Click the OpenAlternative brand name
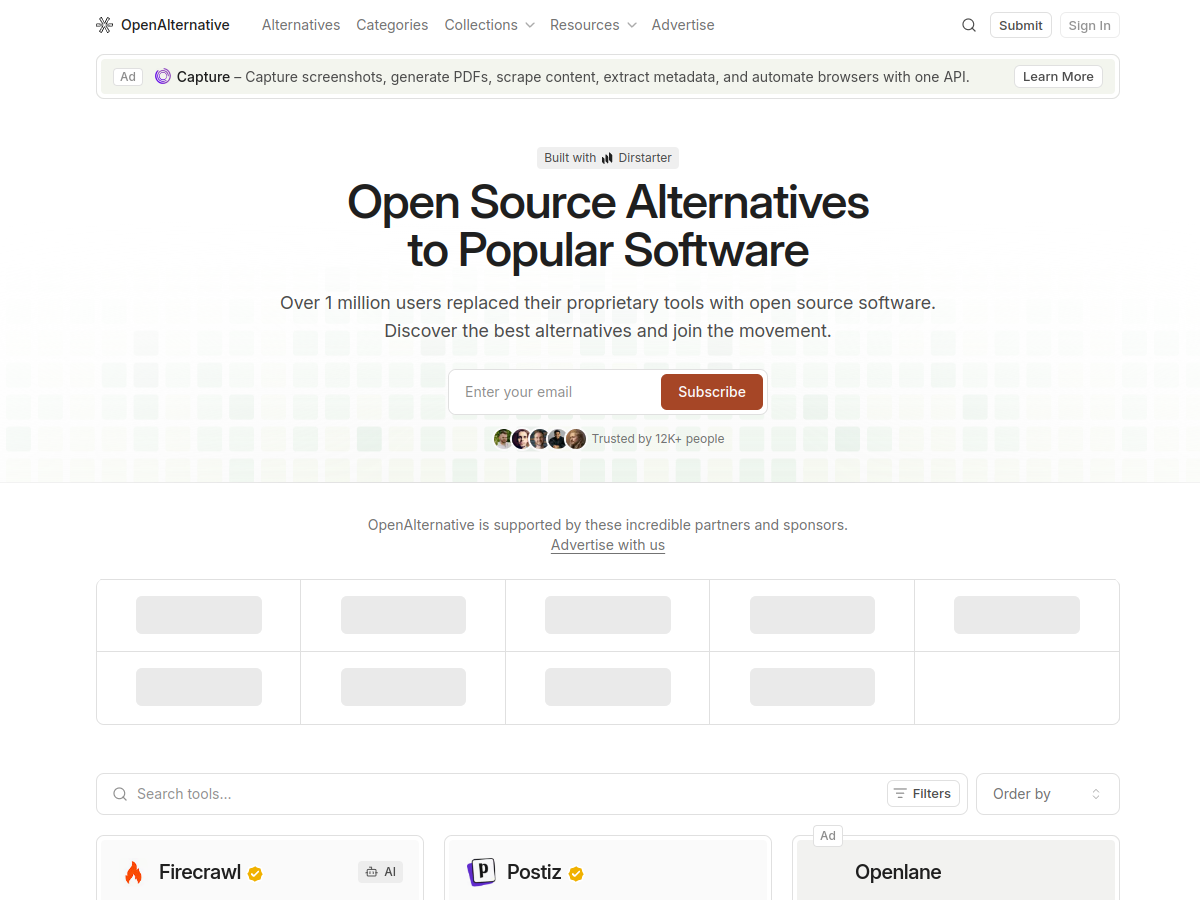1200x900 pixels. click(x=175, y=25)
